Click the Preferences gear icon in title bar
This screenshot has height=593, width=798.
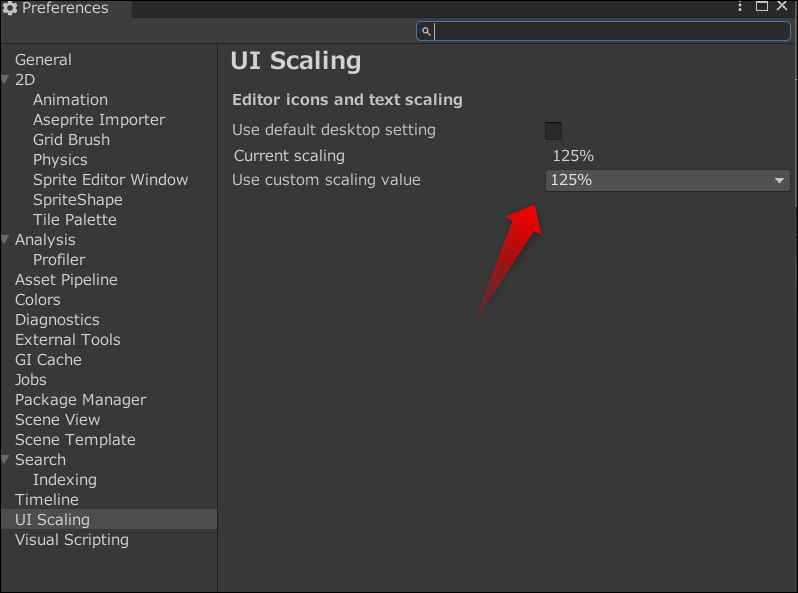click(x=10, y=8)
